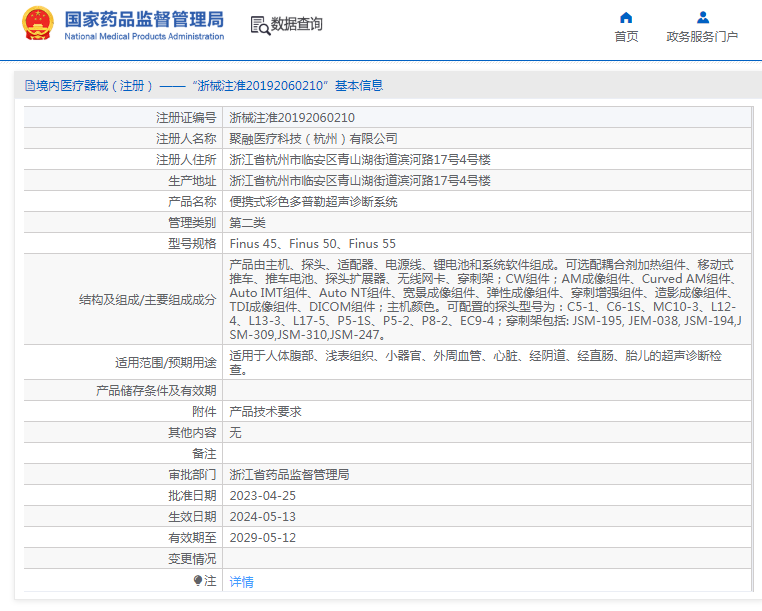This screenshot has height=611, width=762.
Task: Click the bulb icon beside 注
Action: [x=197, y=580]
